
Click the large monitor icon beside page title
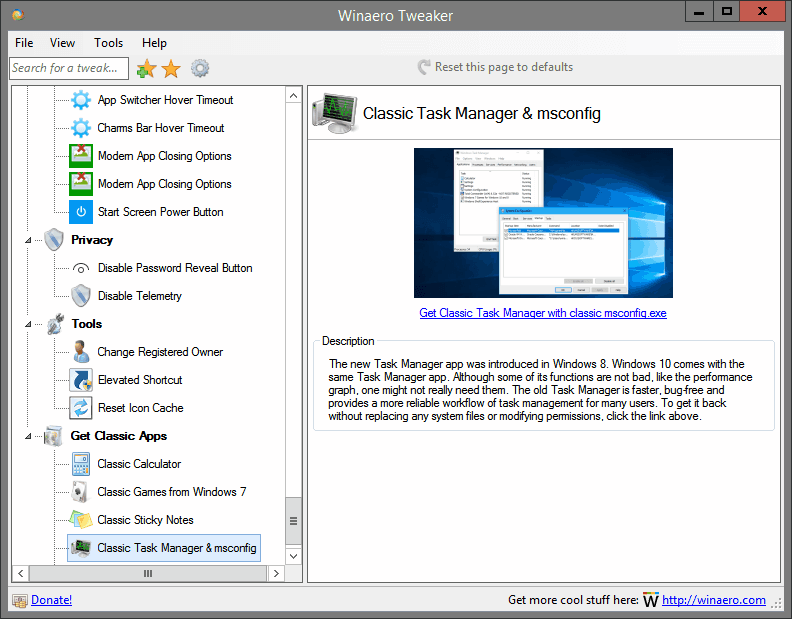[334, 113]
